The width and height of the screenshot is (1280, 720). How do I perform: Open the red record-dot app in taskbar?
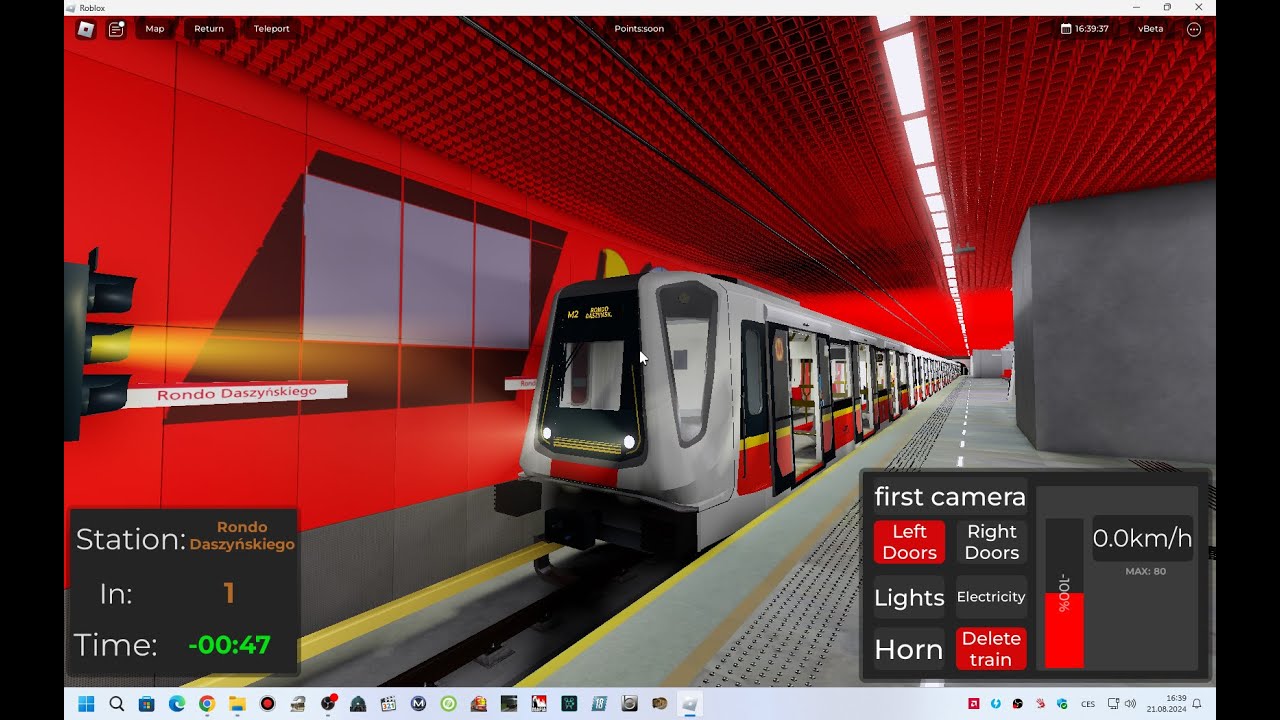[x=267, y=704]
